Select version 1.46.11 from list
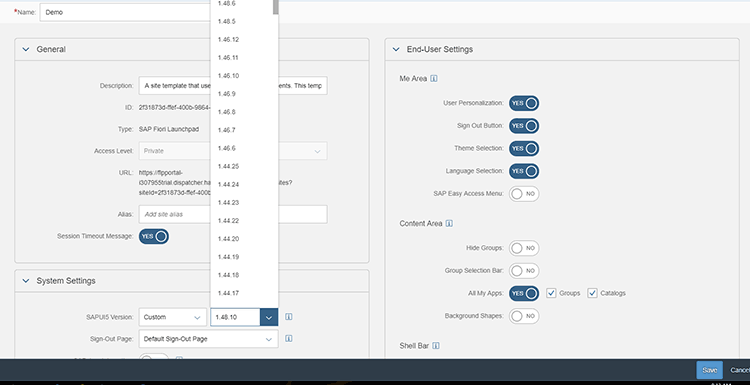The image size is (750, 385). pos(244,58)
